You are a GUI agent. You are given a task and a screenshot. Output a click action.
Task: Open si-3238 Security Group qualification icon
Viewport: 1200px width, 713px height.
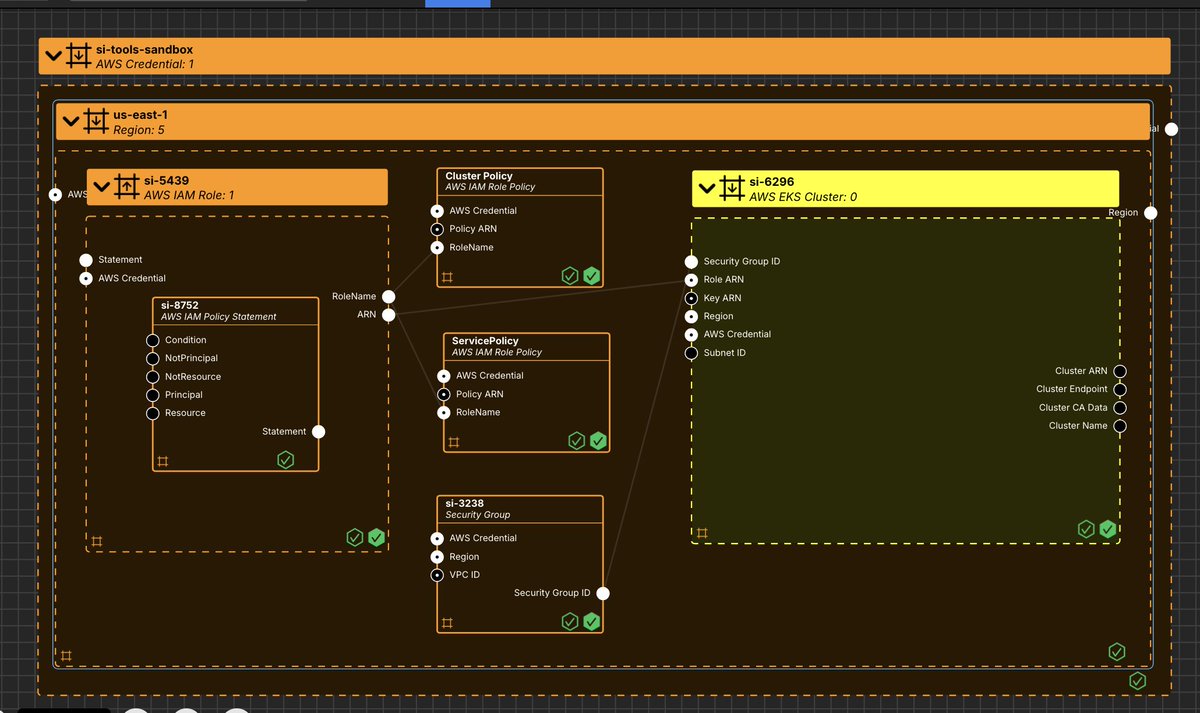click(570, 622)
